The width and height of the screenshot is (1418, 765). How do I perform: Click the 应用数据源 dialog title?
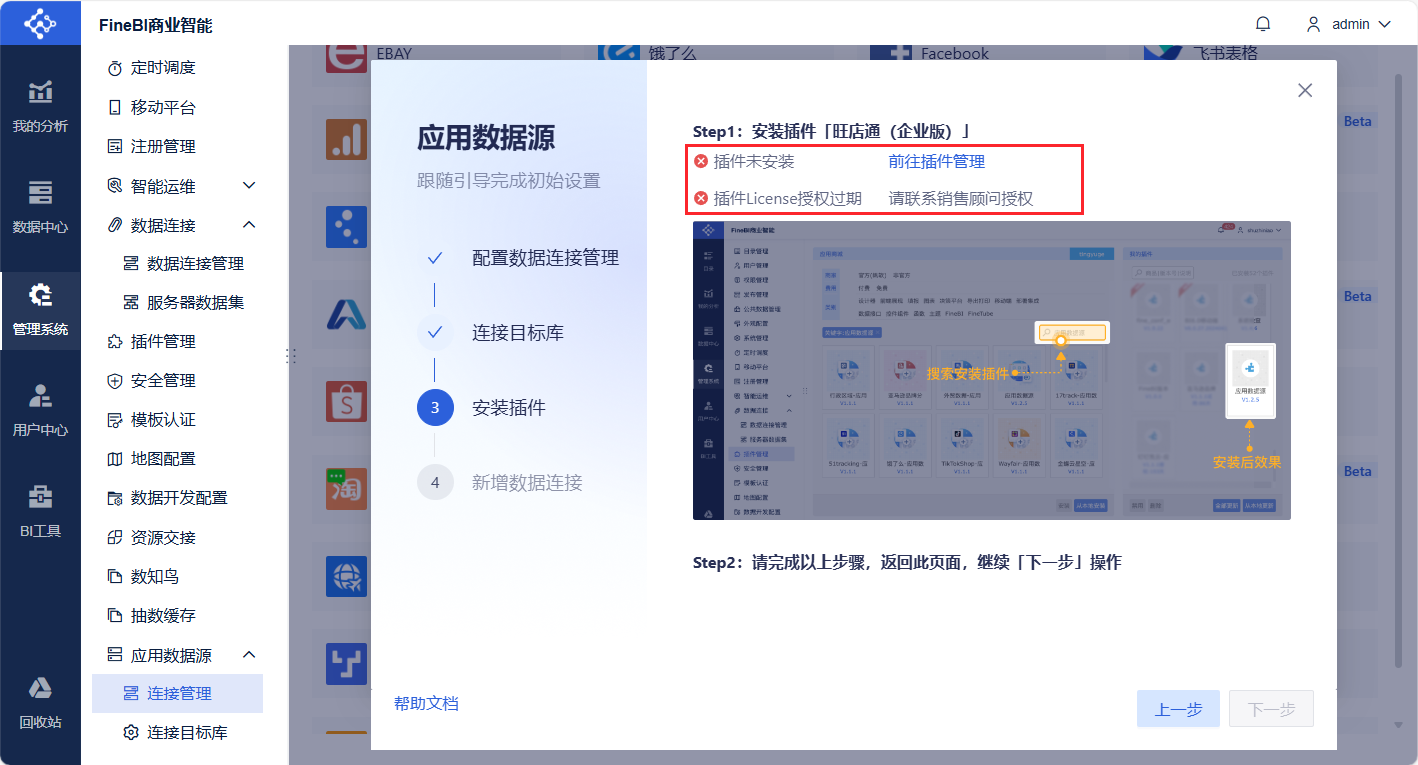(x=486, y=138)
